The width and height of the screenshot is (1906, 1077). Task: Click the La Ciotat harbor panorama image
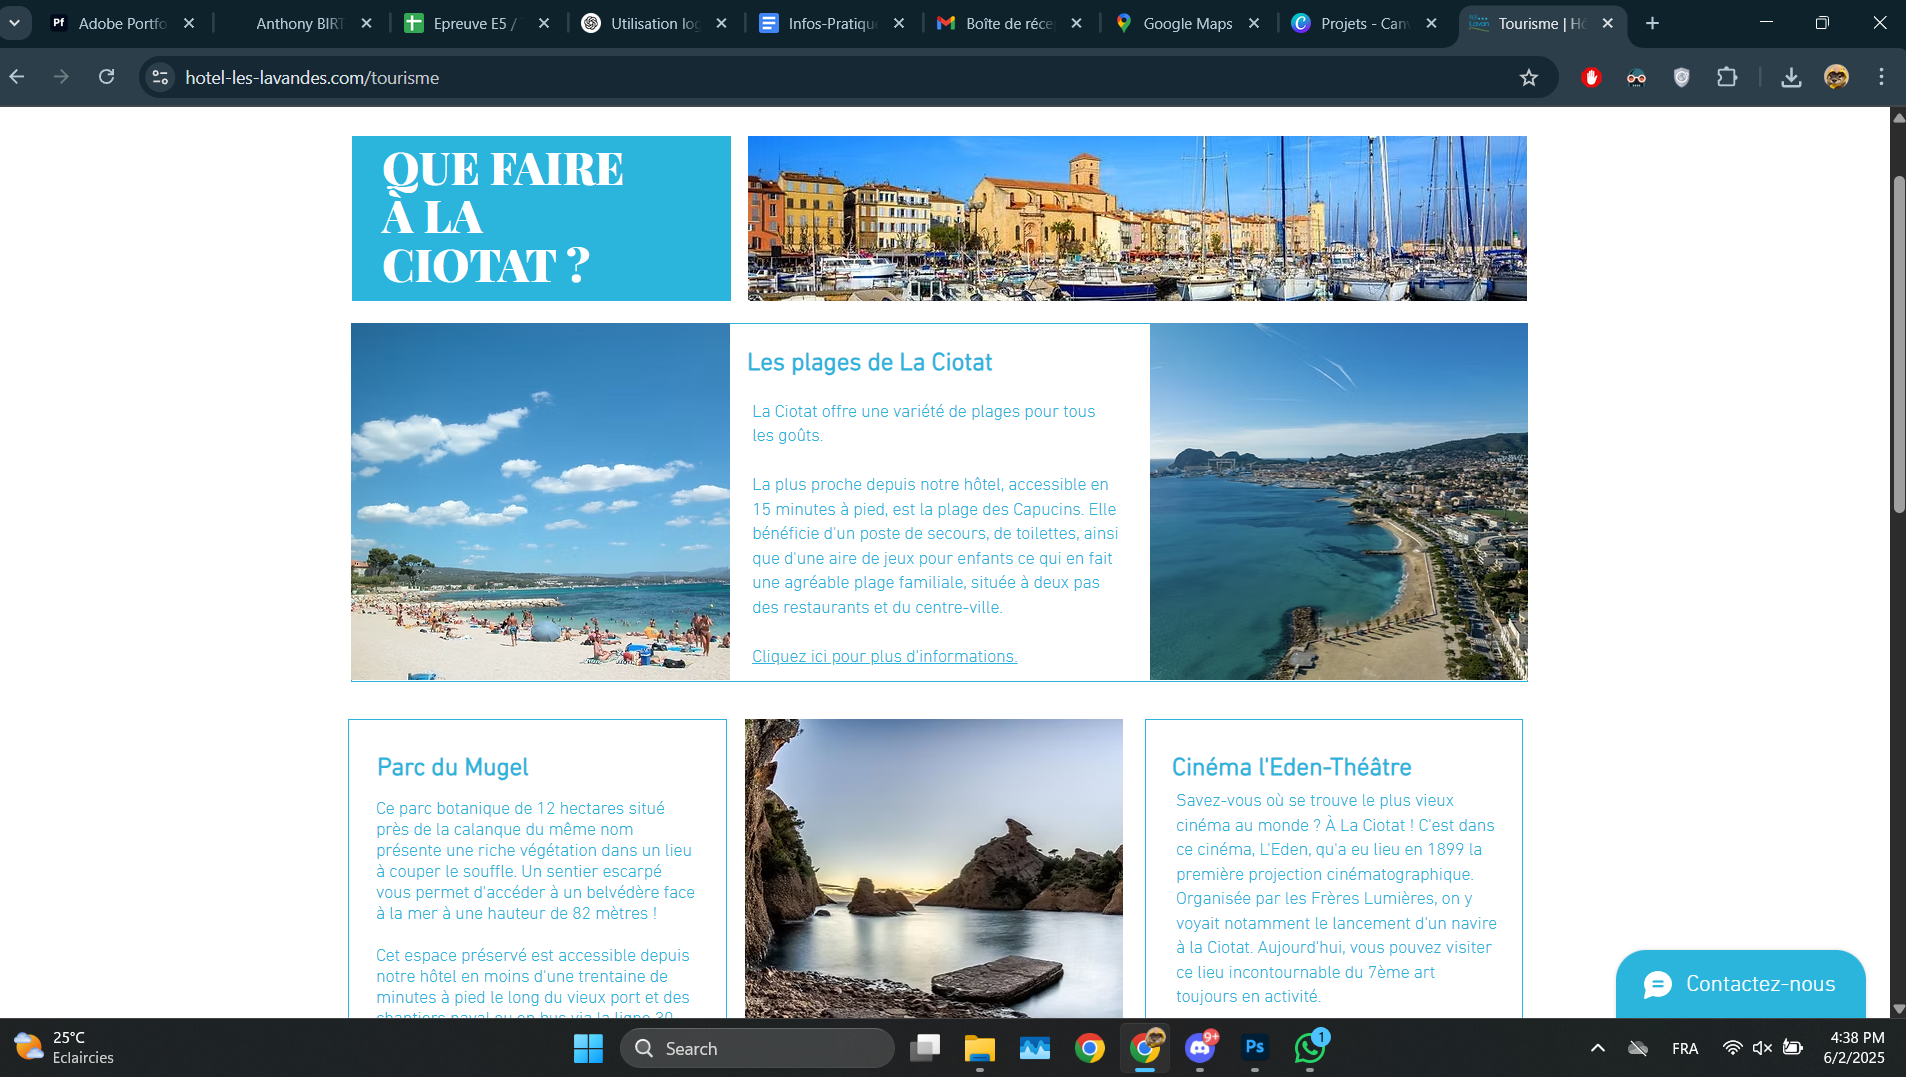[1137, 218]
